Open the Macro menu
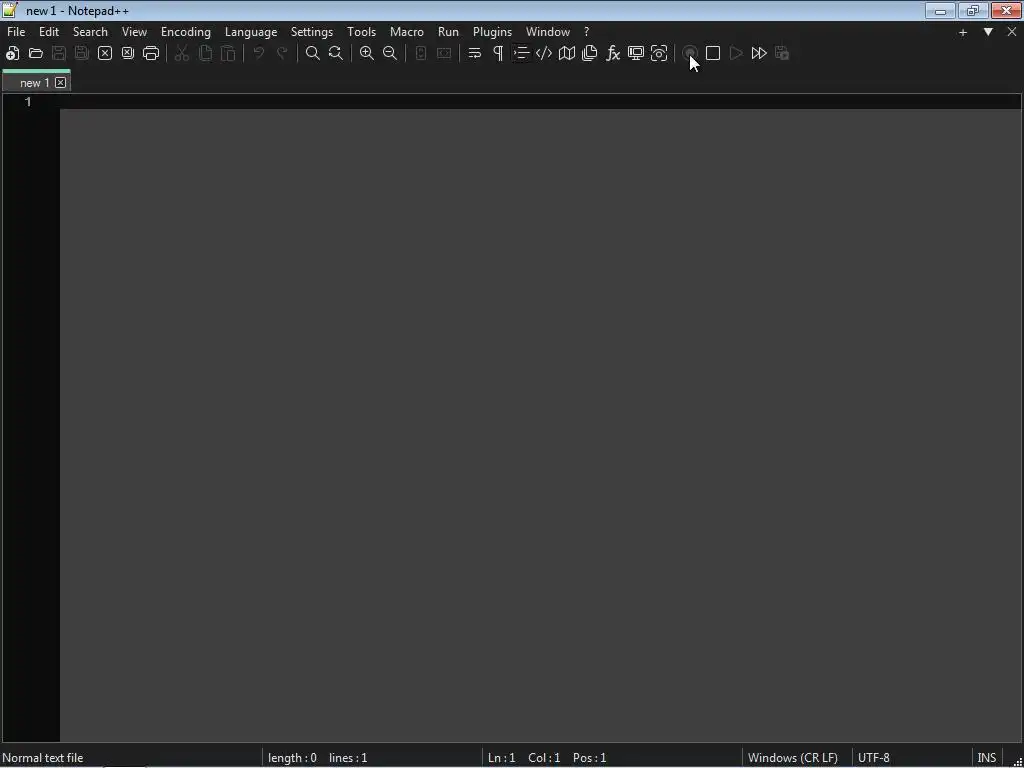This screenshot has width=1024, height=768. (407, 32)
